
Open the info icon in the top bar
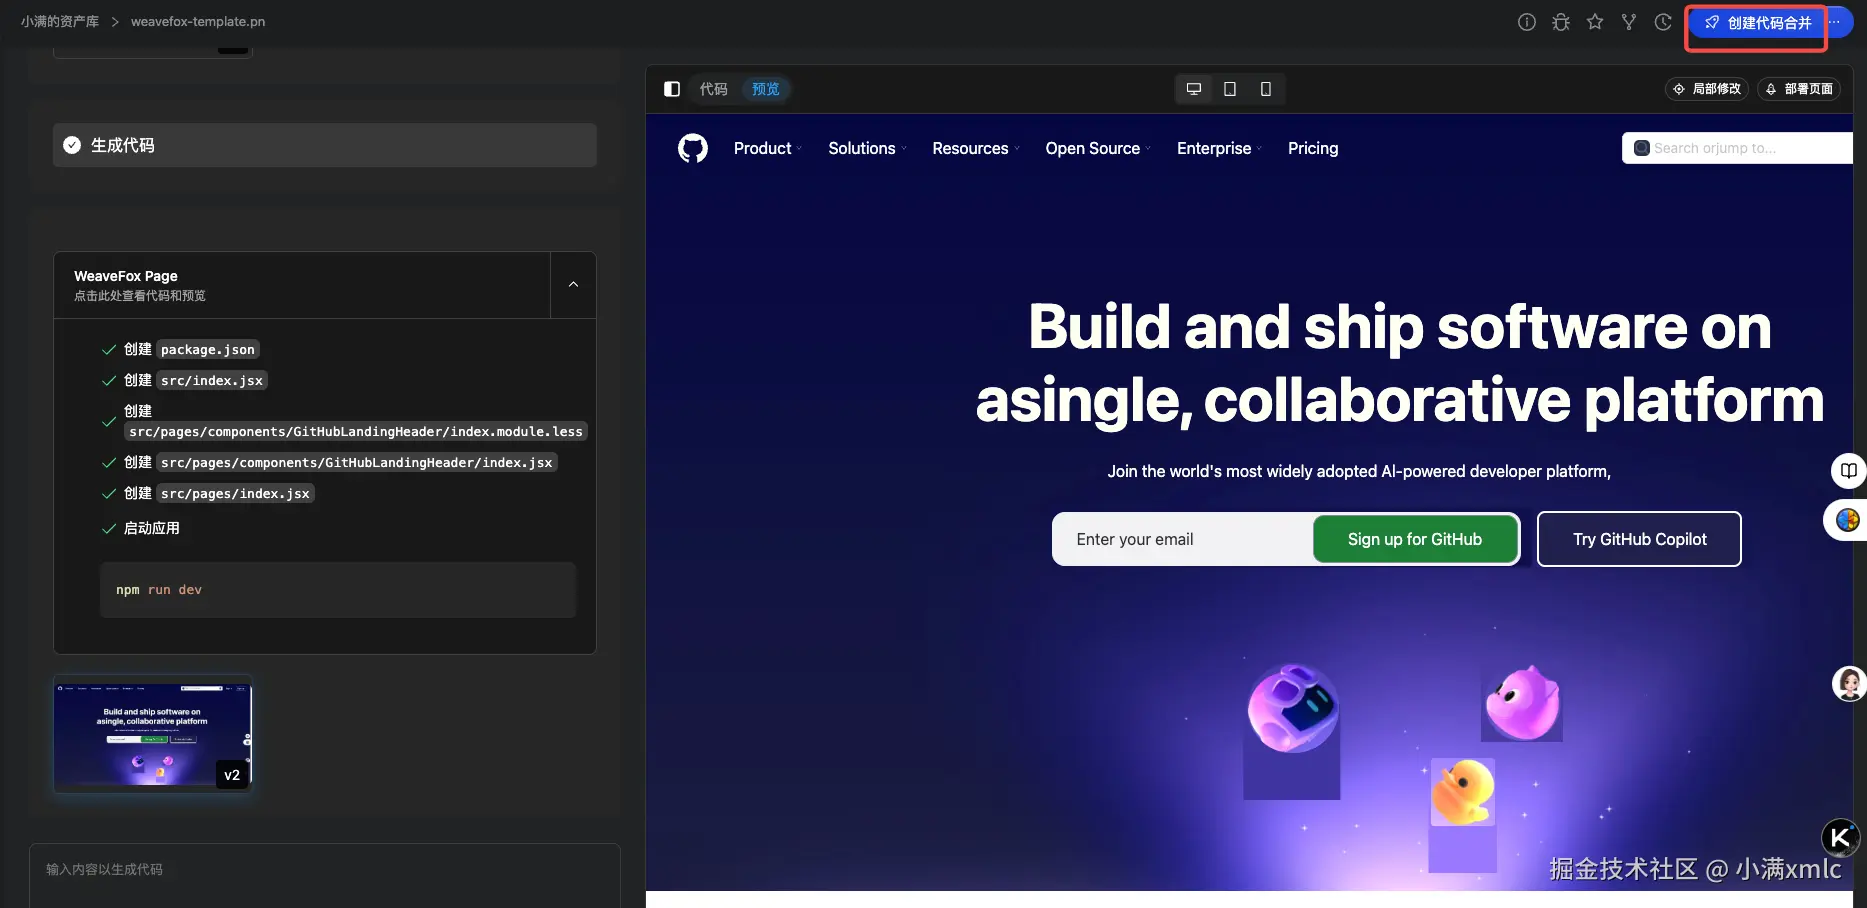point(1526,22)
